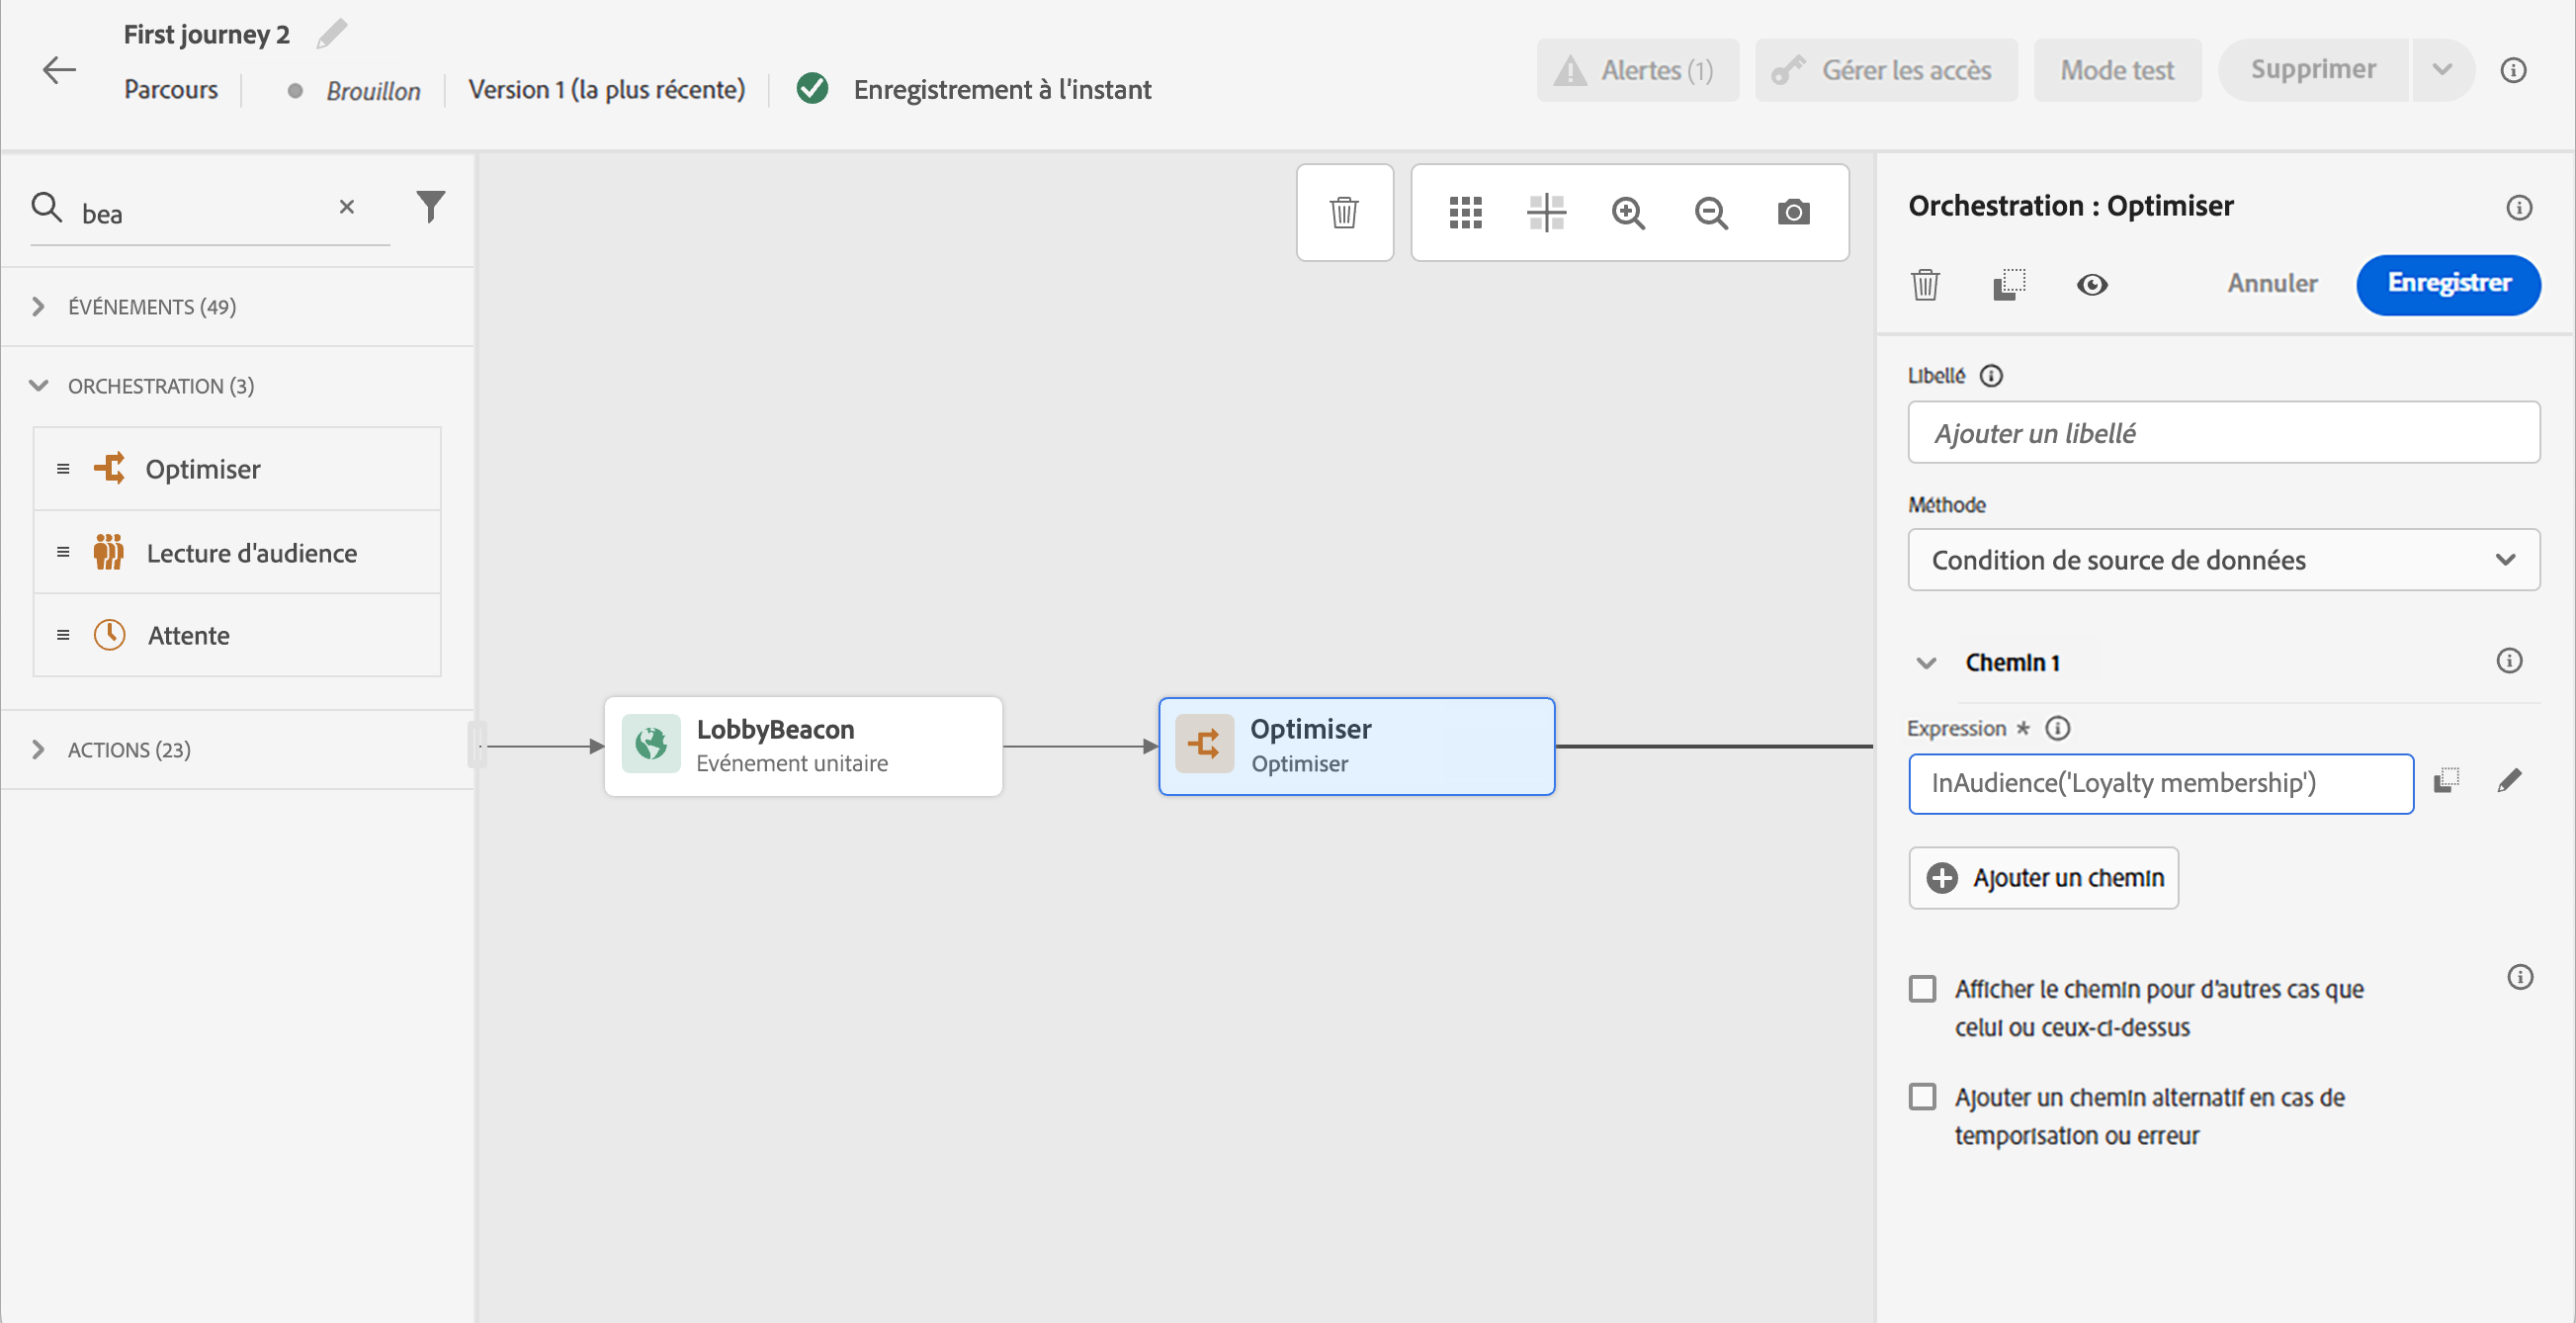Click the zoom in magnifier icon
The height and width of the screenshot is (1323, 2576).
click(x=1628, y=212)
